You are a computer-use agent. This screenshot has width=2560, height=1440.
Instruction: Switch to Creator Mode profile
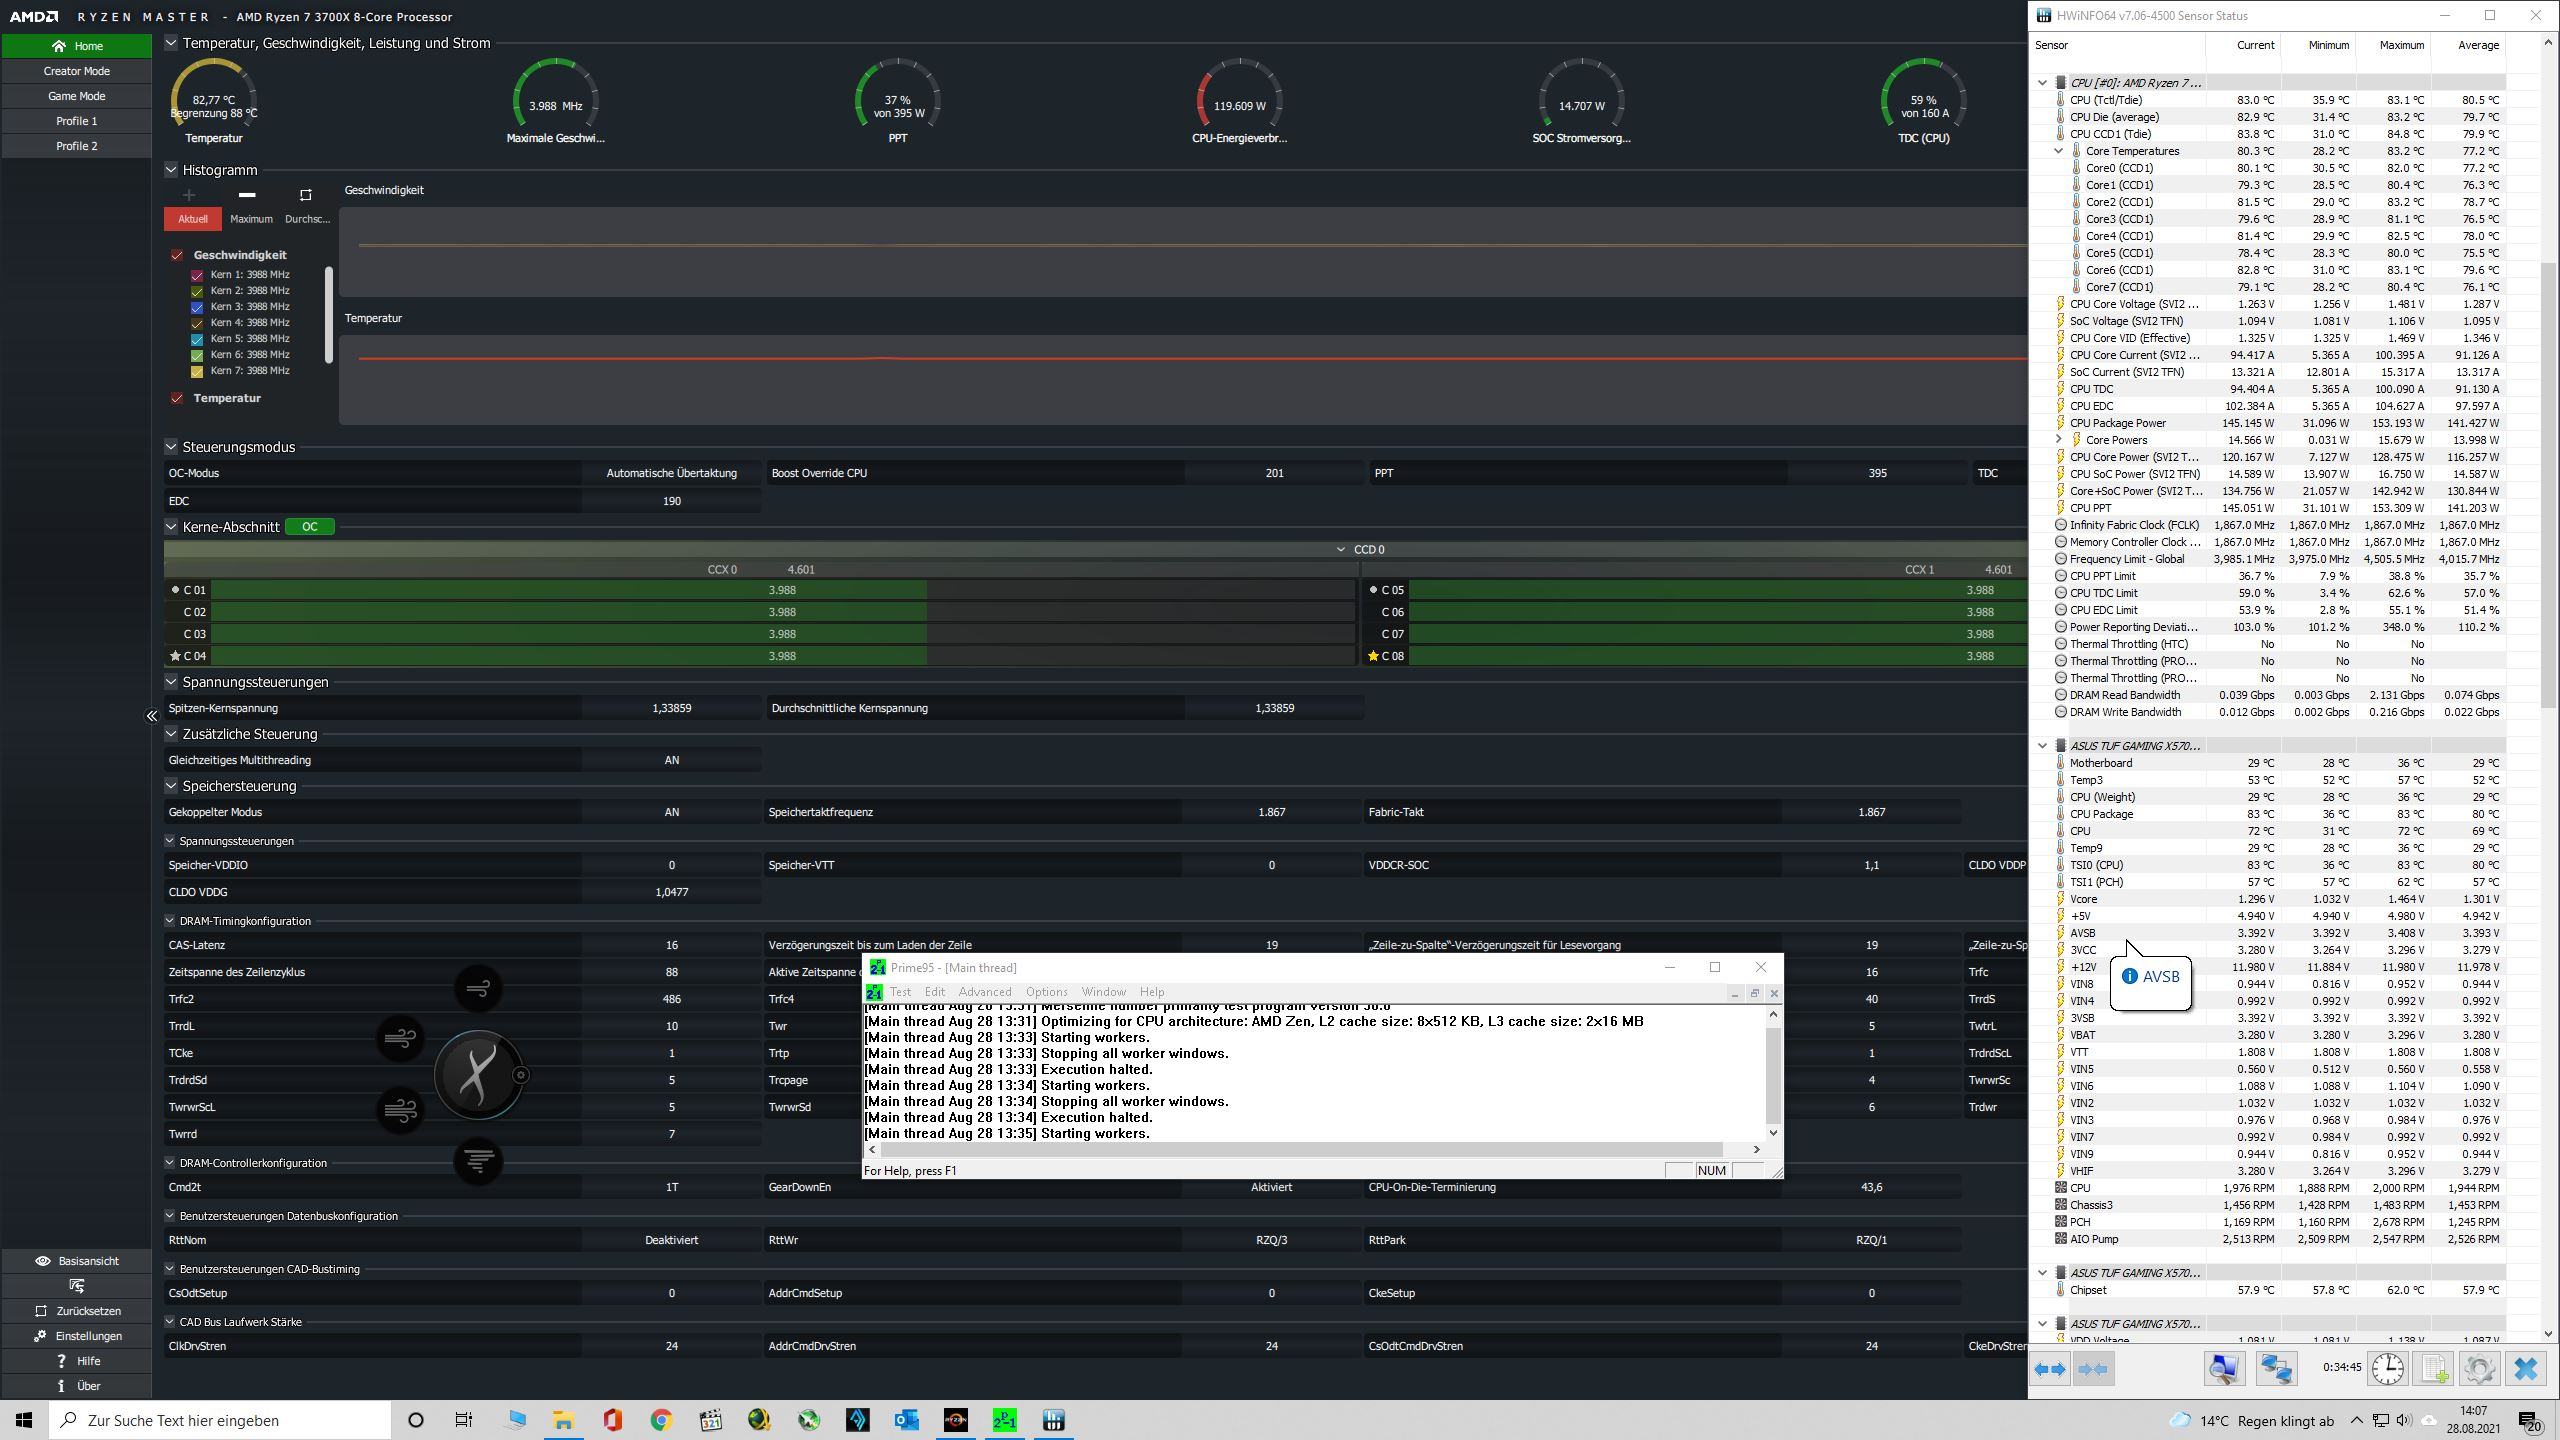coord(76,71)
